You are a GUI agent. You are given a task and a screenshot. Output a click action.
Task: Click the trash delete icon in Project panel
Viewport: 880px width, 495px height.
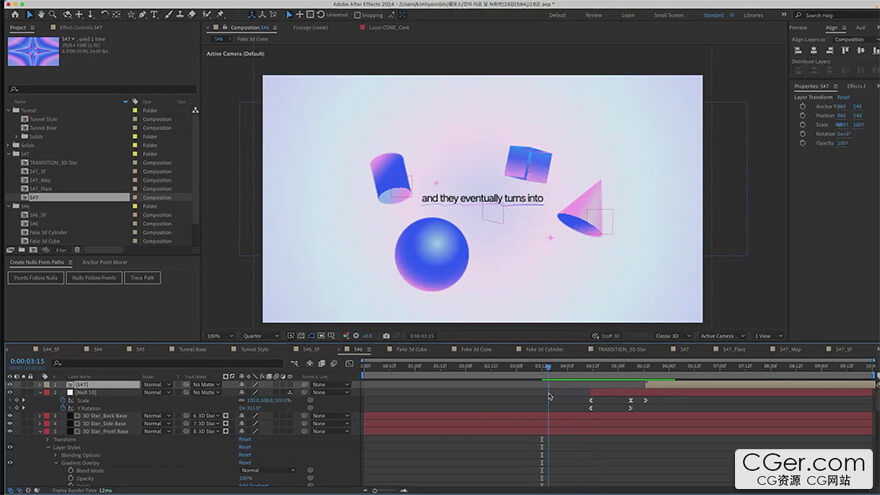coord(77,250)
